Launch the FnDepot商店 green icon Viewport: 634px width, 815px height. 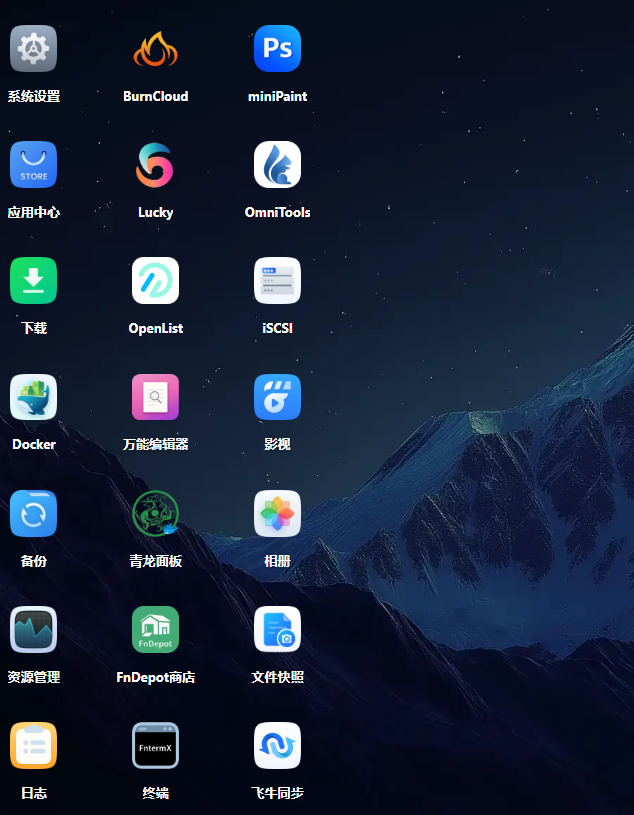click(x=155, y=629)
